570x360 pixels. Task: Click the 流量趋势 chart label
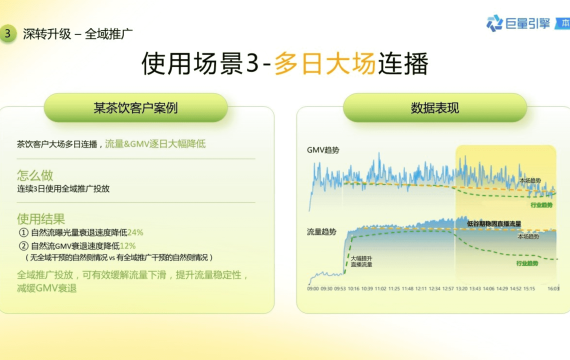coord(321,232)
